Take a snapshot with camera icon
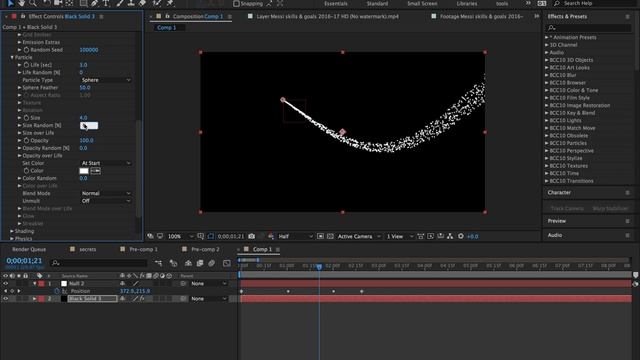The image size is (640, 360). (252, 236)
